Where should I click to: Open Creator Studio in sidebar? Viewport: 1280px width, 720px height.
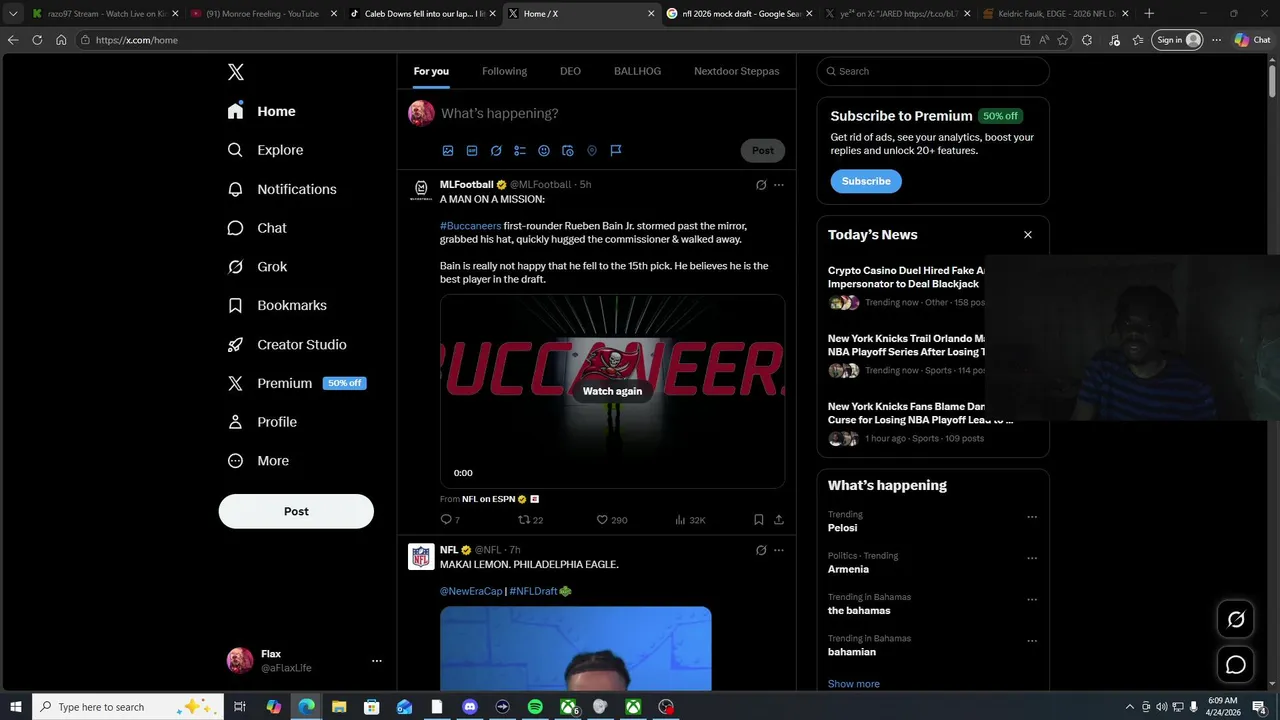click(x=287, y=344)
